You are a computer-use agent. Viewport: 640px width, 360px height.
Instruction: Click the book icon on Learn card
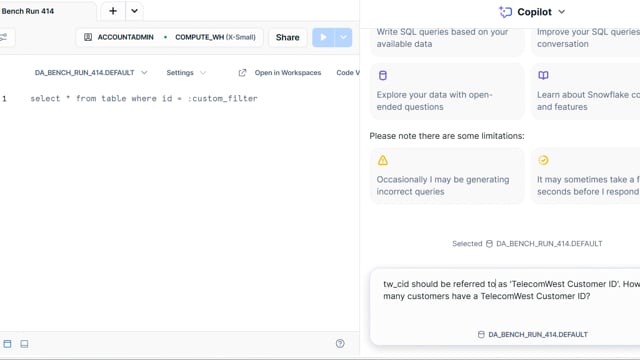click(x=543, y=75)
